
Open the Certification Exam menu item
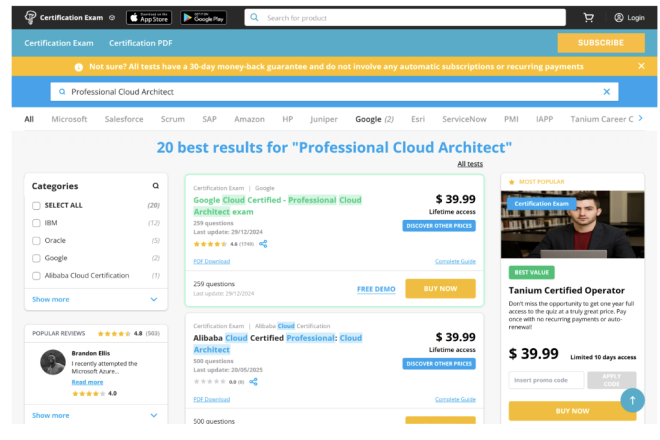coord(59,43)
